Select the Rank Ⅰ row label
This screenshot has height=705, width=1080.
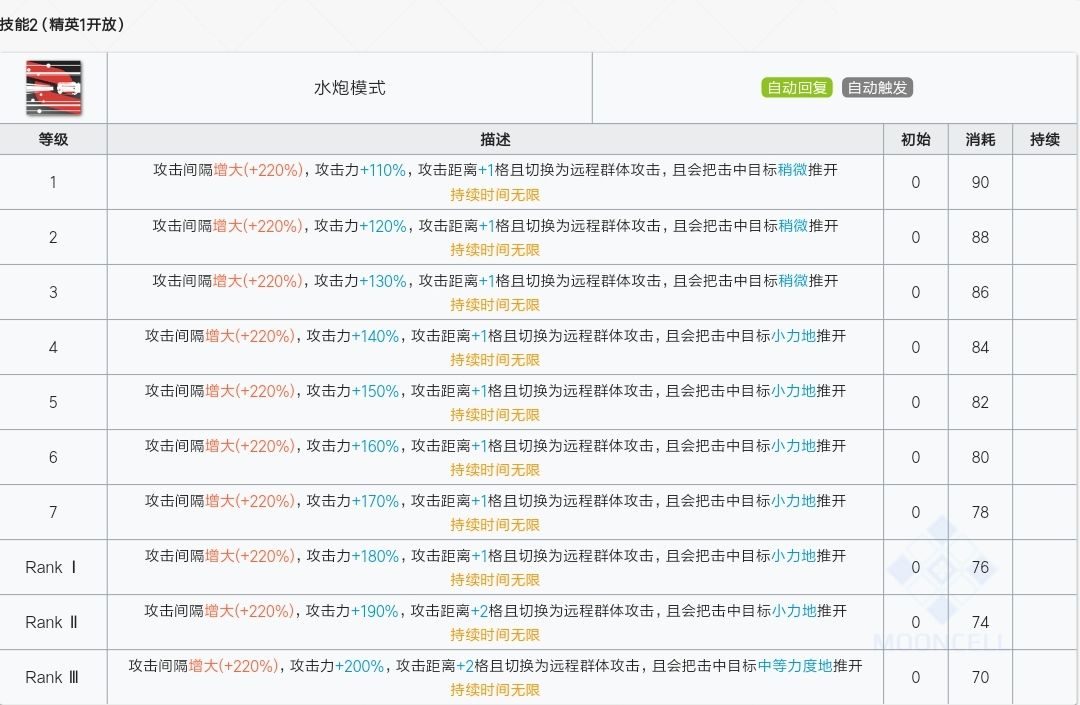pos(51,567)
